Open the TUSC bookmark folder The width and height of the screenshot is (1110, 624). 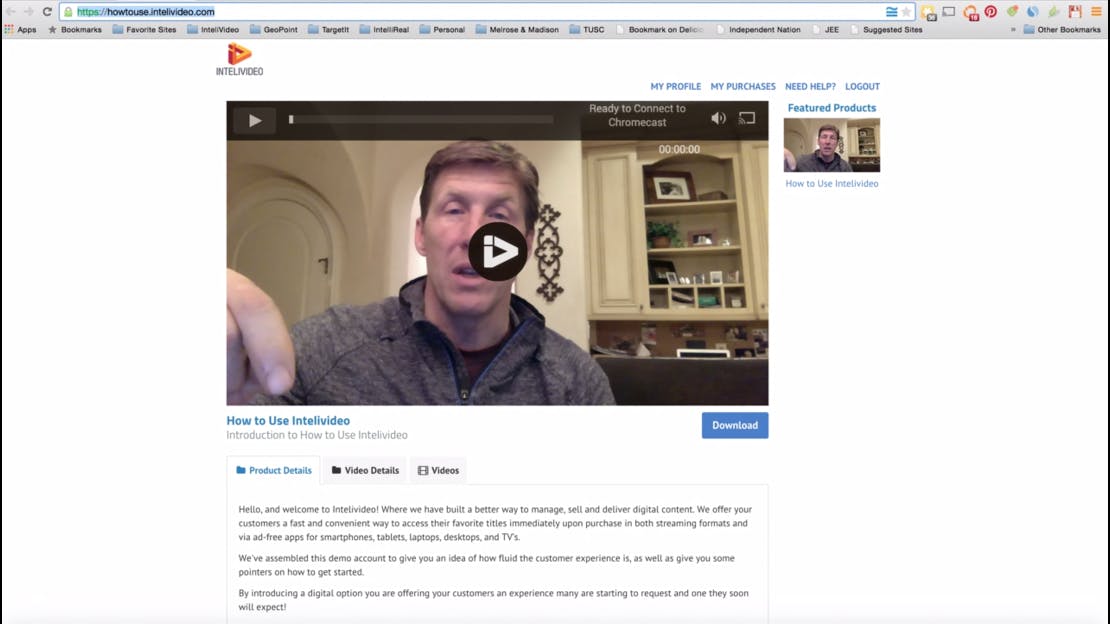click(x=587, y=30)
